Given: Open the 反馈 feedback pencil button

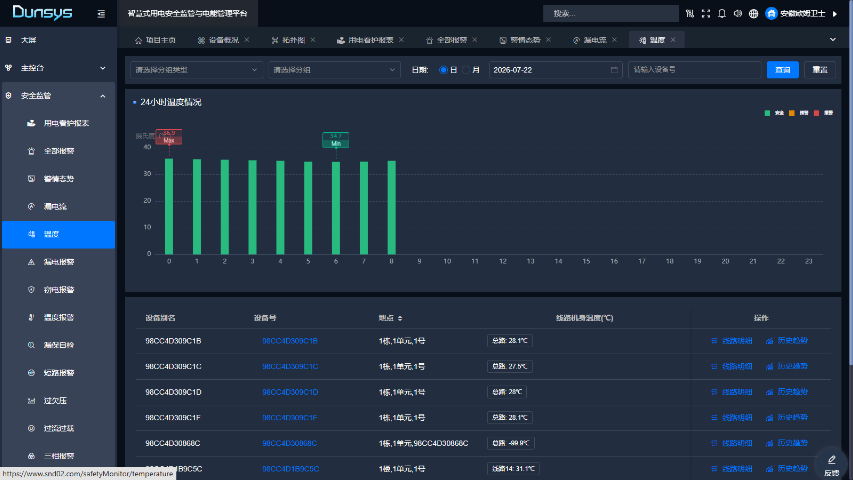Looking at the screenshot, I should point(831,464).
